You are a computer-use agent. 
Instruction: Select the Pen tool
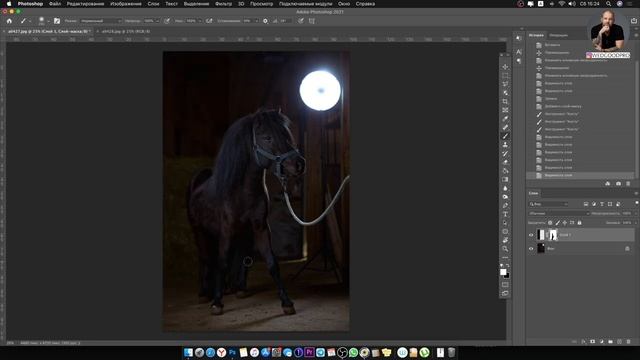click(505, 205)
